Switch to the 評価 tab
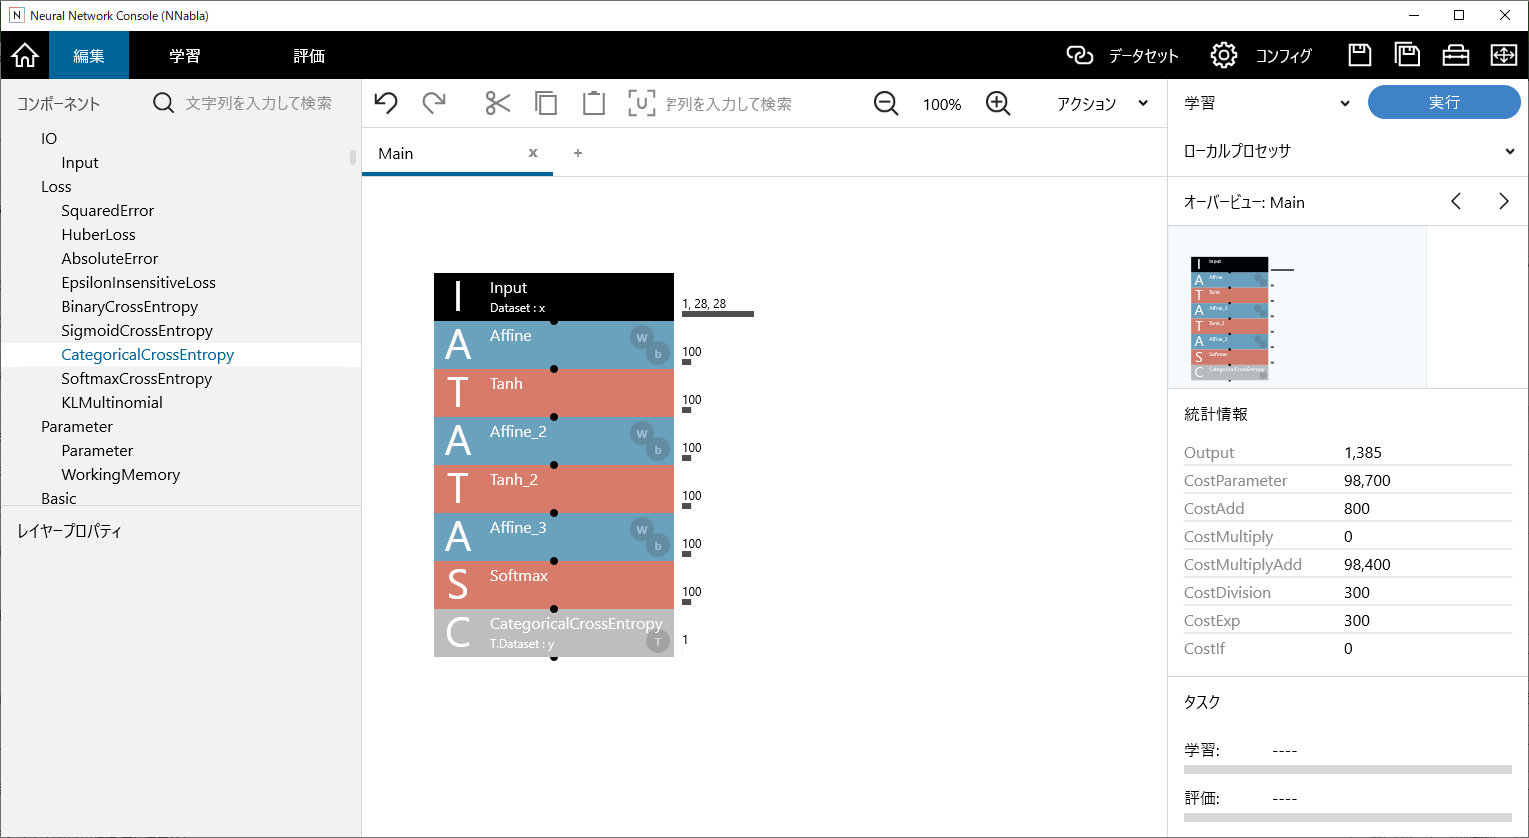The height and width of the screenshot is (838, 1529). [309, 55]
